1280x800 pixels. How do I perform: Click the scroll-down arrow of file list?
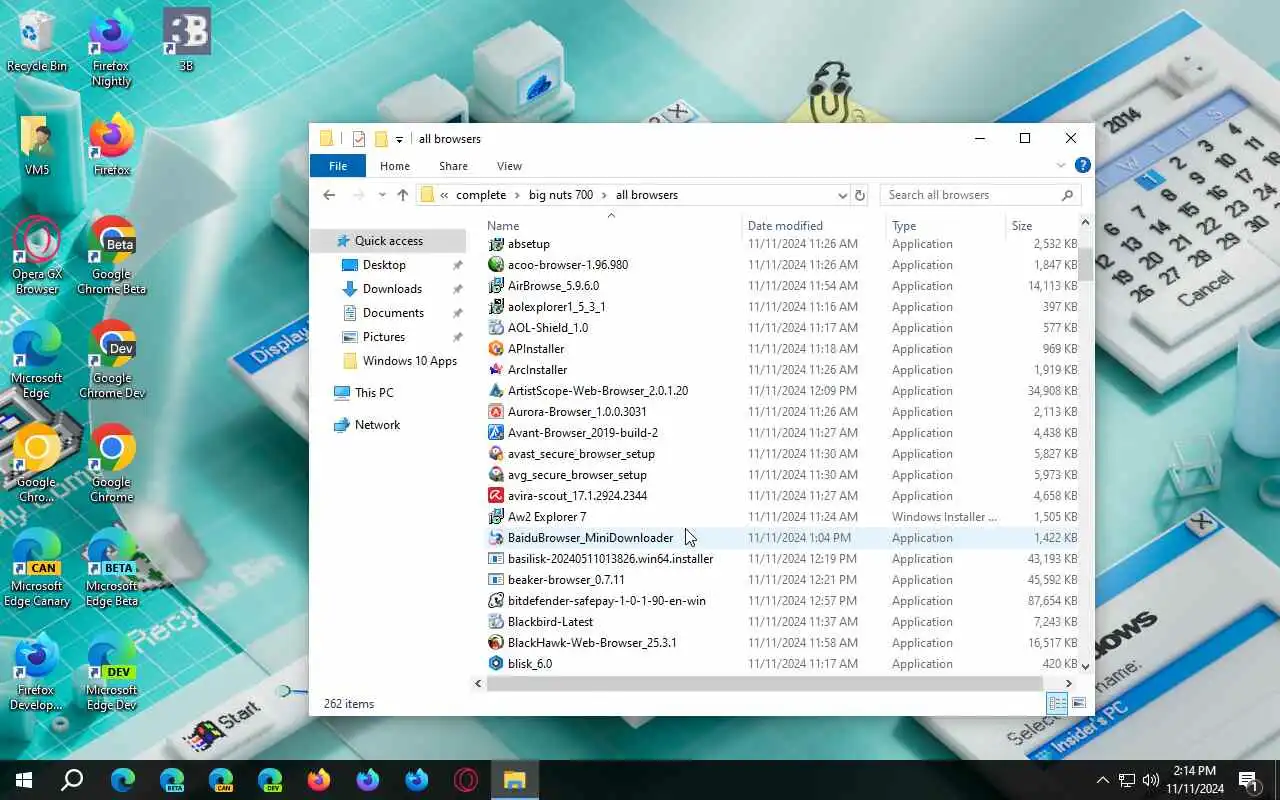click(1086, 665)
